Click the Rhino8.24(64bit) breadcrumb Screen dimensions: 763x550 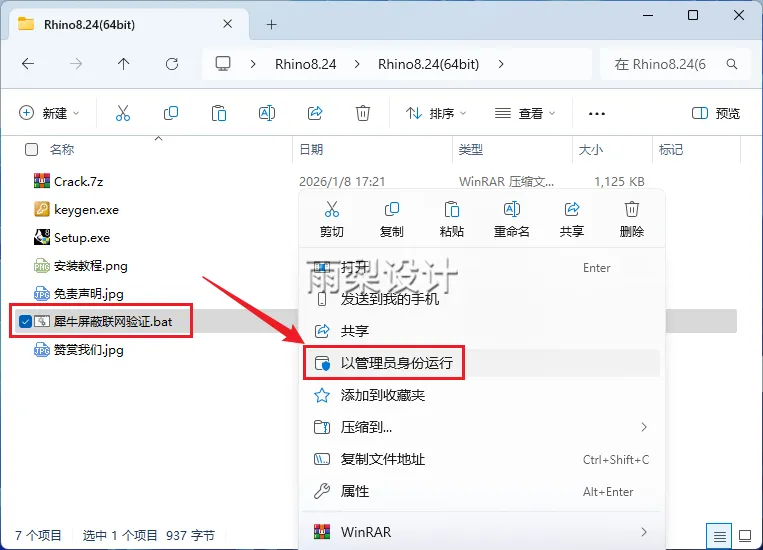pyautogui.click(x=429, y=64)
